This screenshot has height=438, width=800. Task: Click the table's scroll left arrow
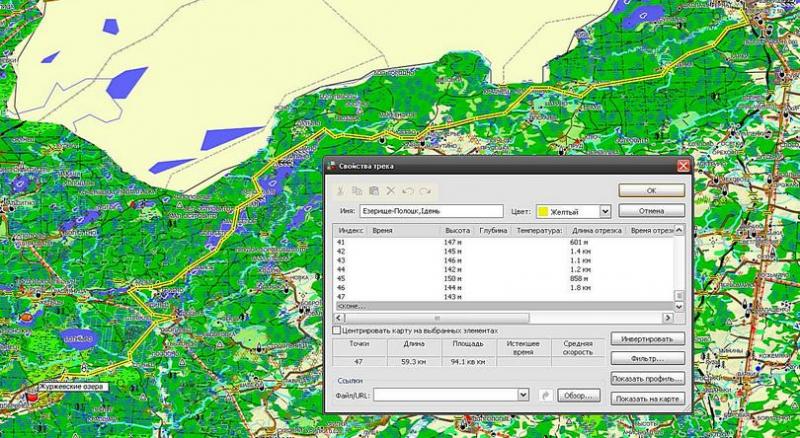click(341, 318)
